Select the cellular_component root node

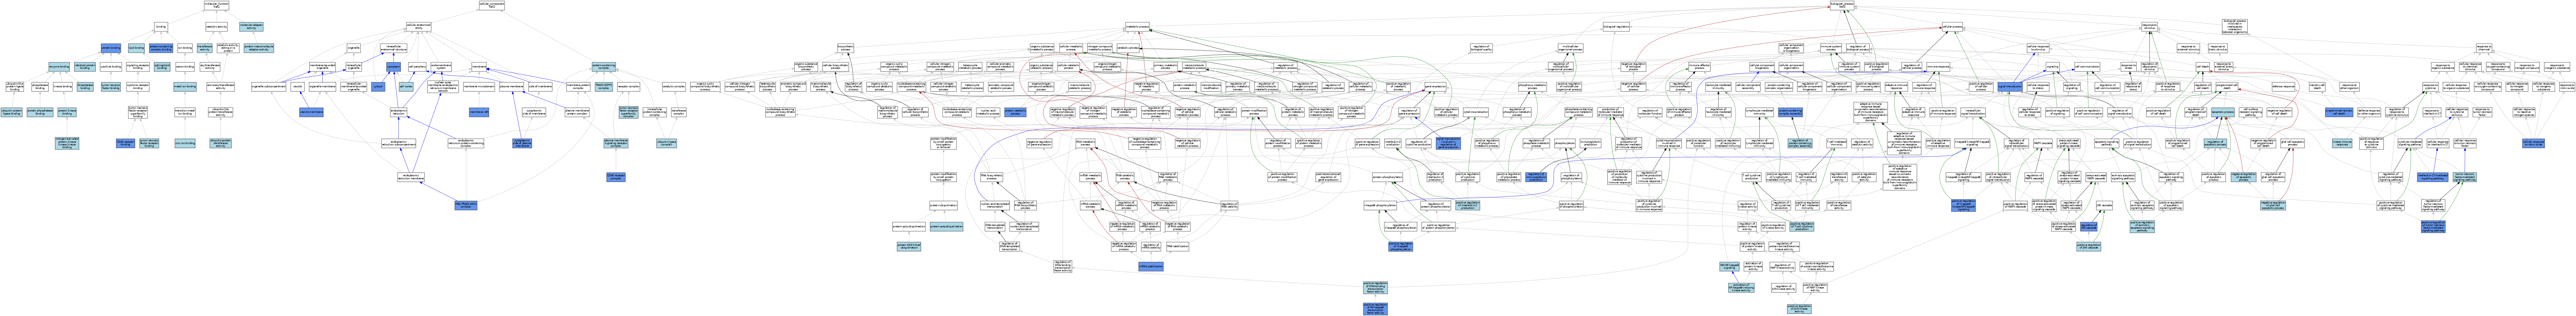492,6
